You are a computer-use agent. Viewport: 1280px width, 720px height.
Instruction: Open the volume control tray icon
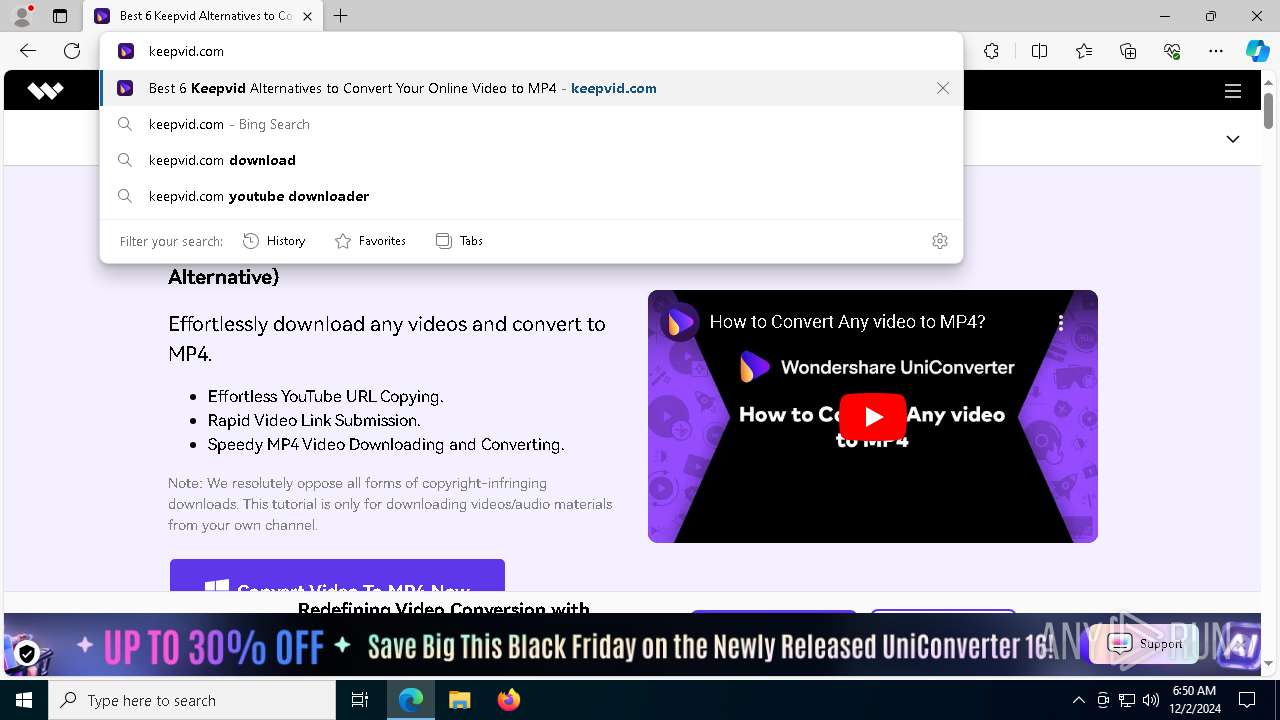click(1151, 700)
